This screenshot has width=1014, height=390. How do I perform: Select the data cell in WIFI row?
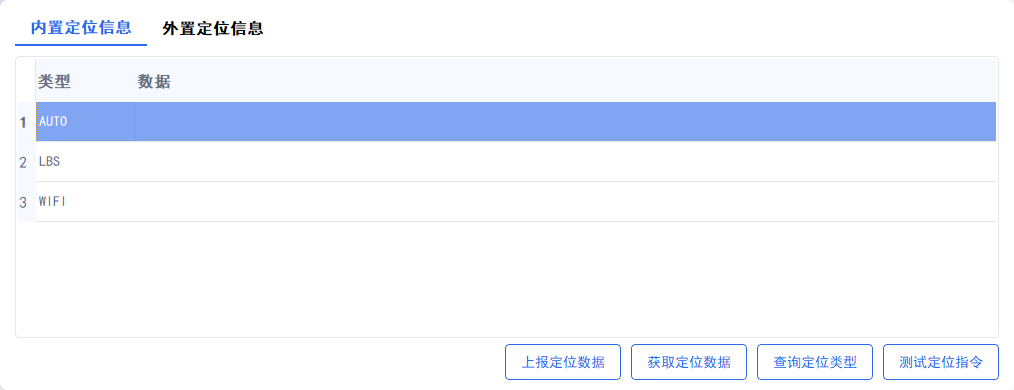click(x=566, y=202)
